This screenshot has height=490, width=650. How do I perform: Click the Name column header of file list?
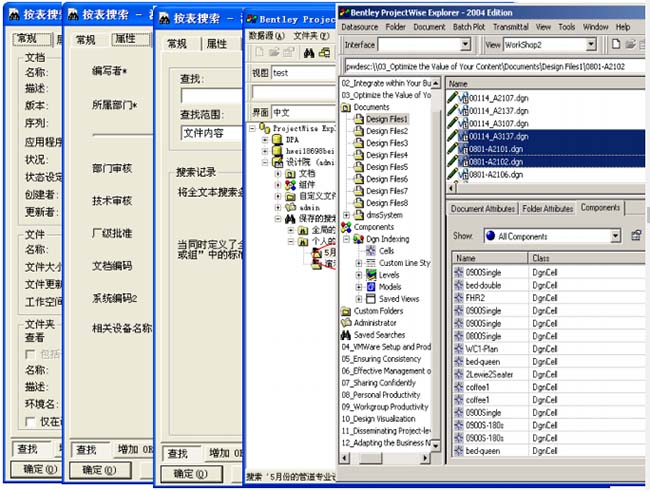click(545, 84)
